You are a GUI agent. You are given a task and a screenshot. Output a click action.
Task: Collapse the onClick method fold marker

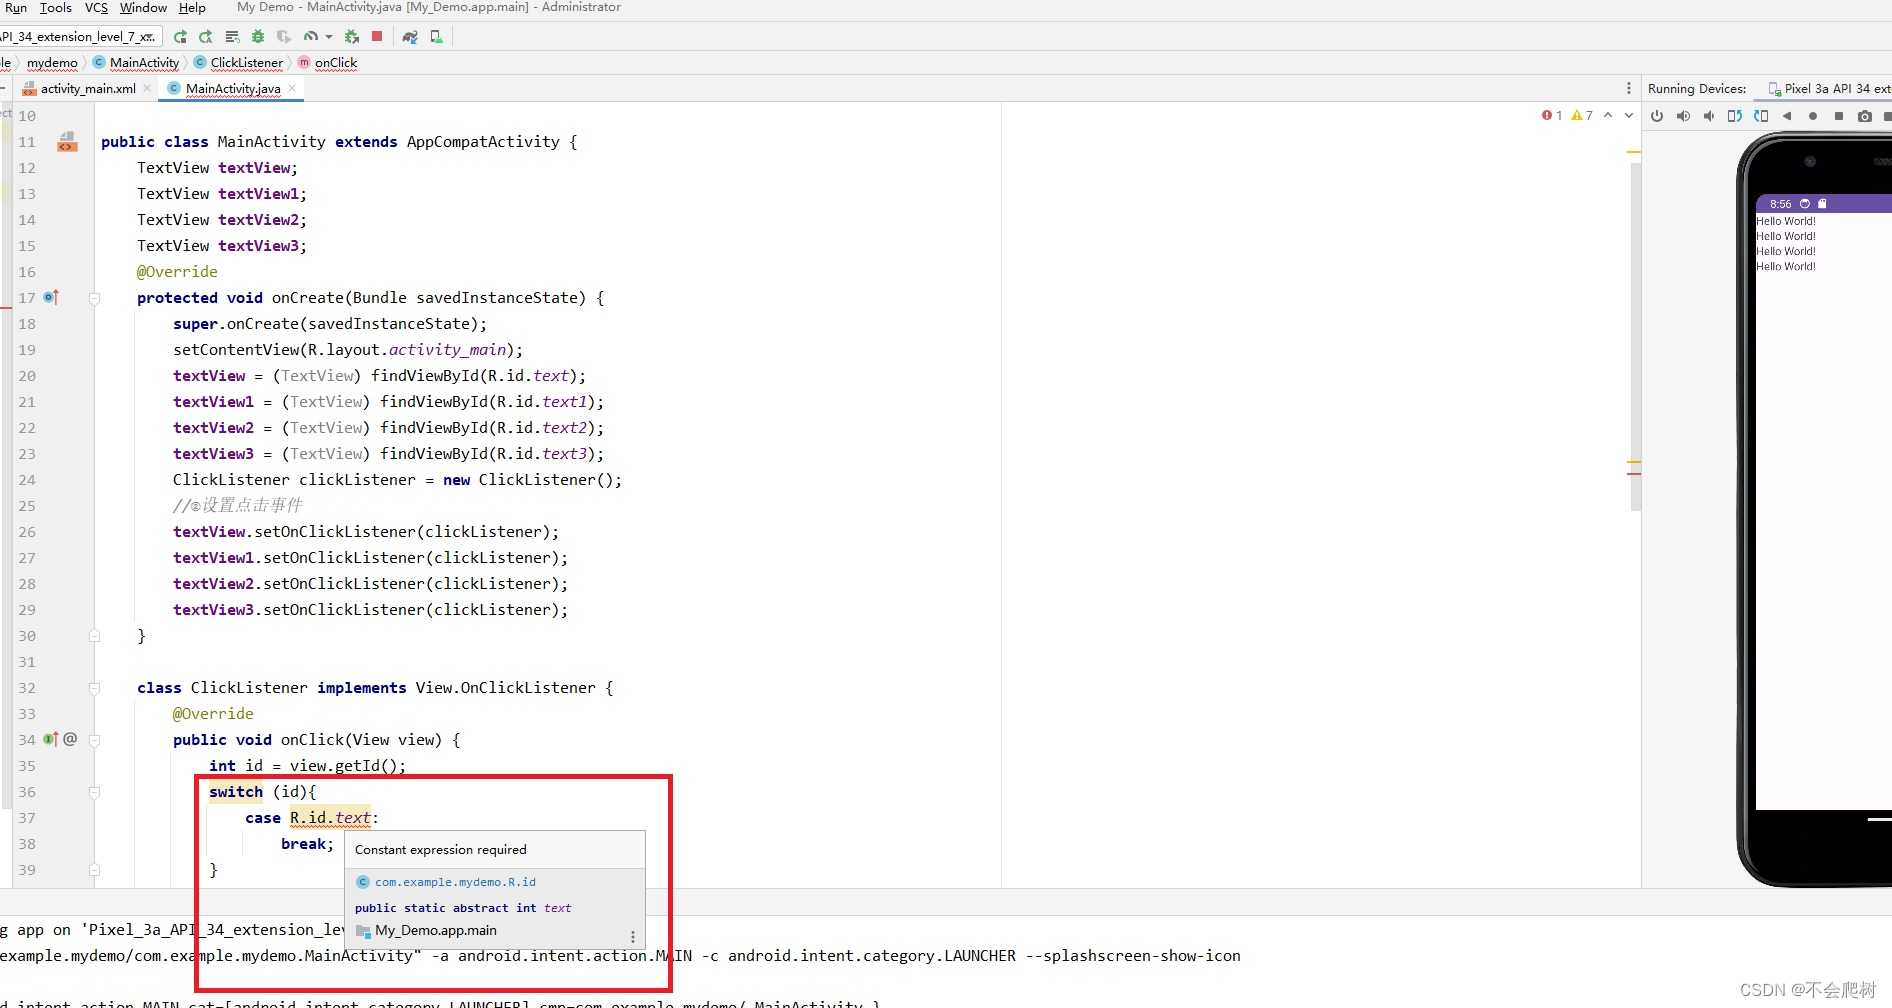click(94, 740)
